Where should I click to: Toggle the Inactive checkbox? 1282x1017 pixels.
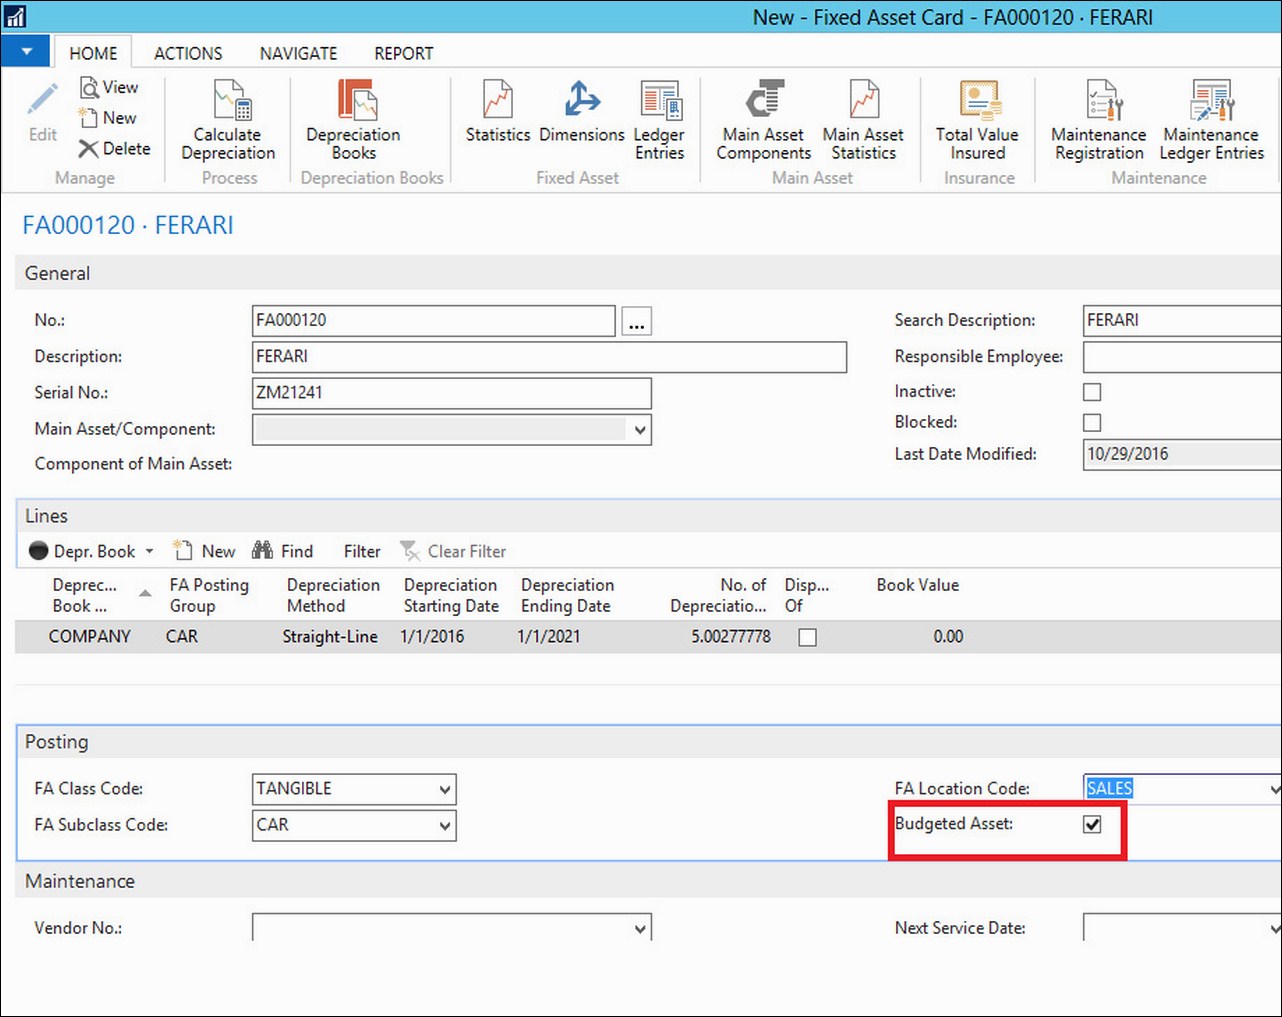(1092, 392)
